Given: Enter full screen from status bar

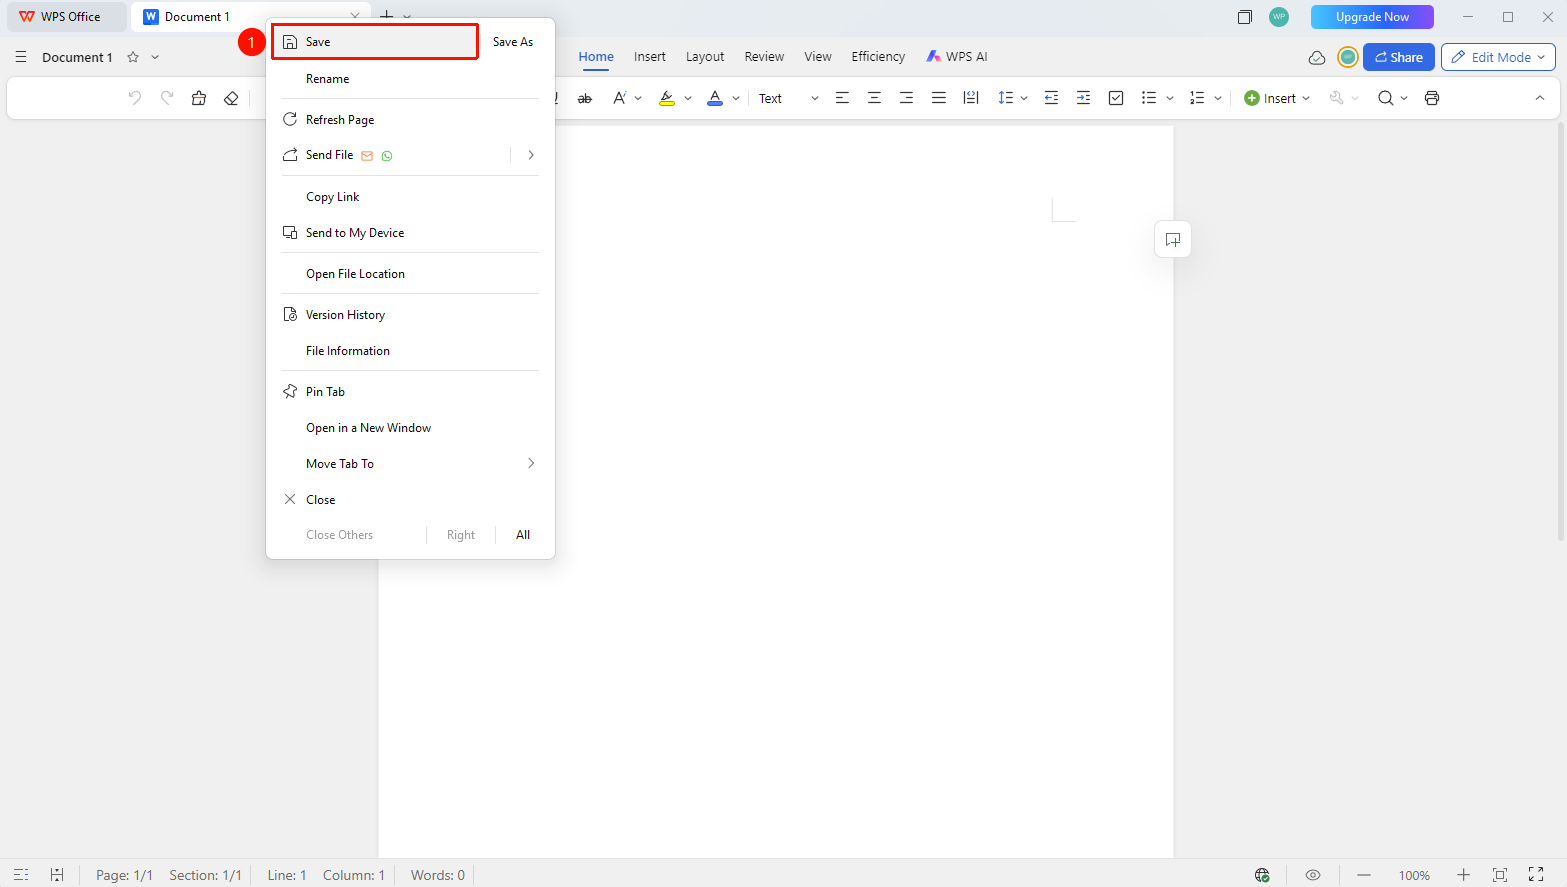Looking at the screenshot, I should pos(1536,875).
